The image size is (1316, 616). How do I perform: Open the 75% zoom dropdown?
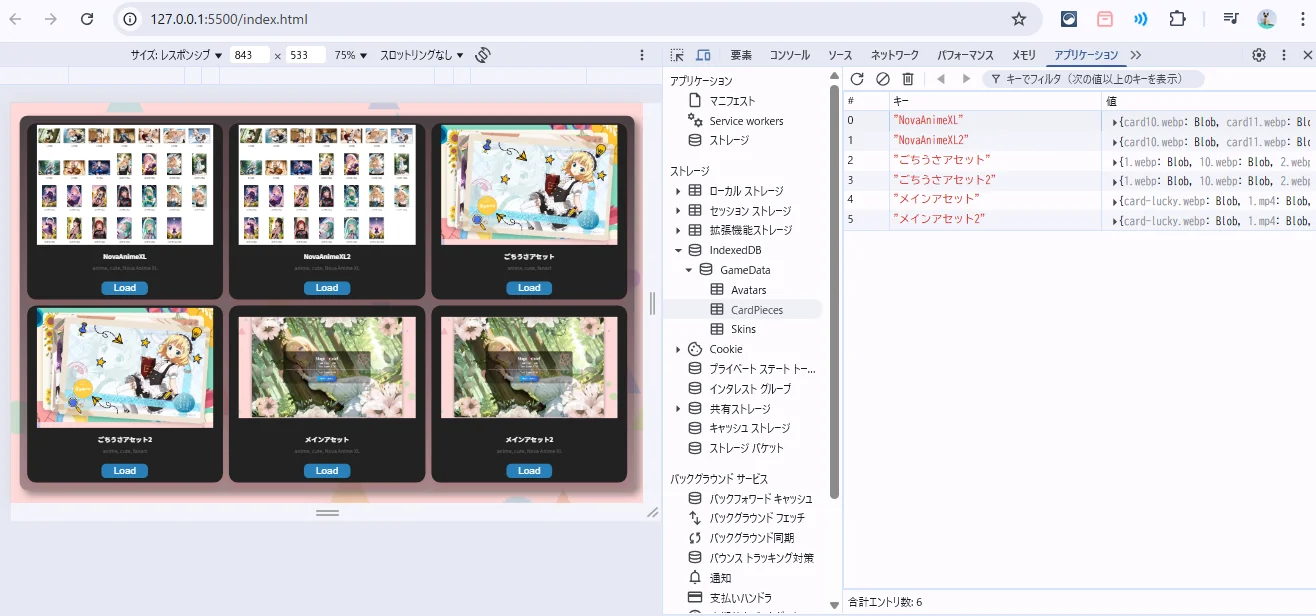pyautogui.click(x=350, y=55)
